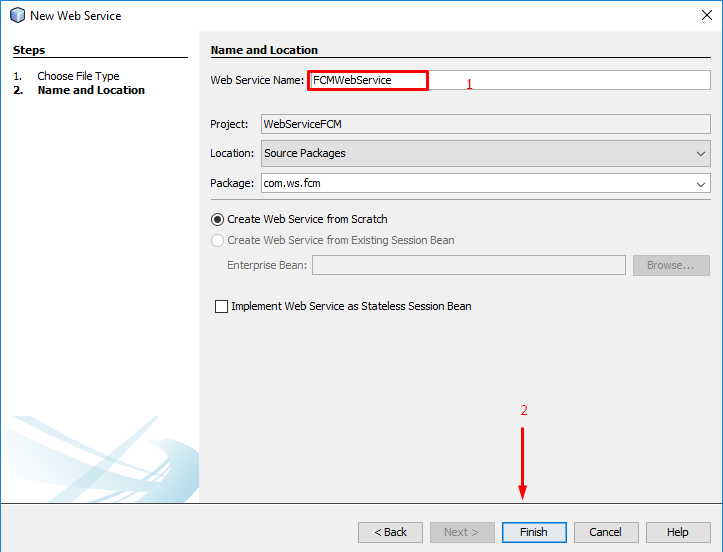
Task: Click step 'Choose File Type'
Action: tap(78, 76)
